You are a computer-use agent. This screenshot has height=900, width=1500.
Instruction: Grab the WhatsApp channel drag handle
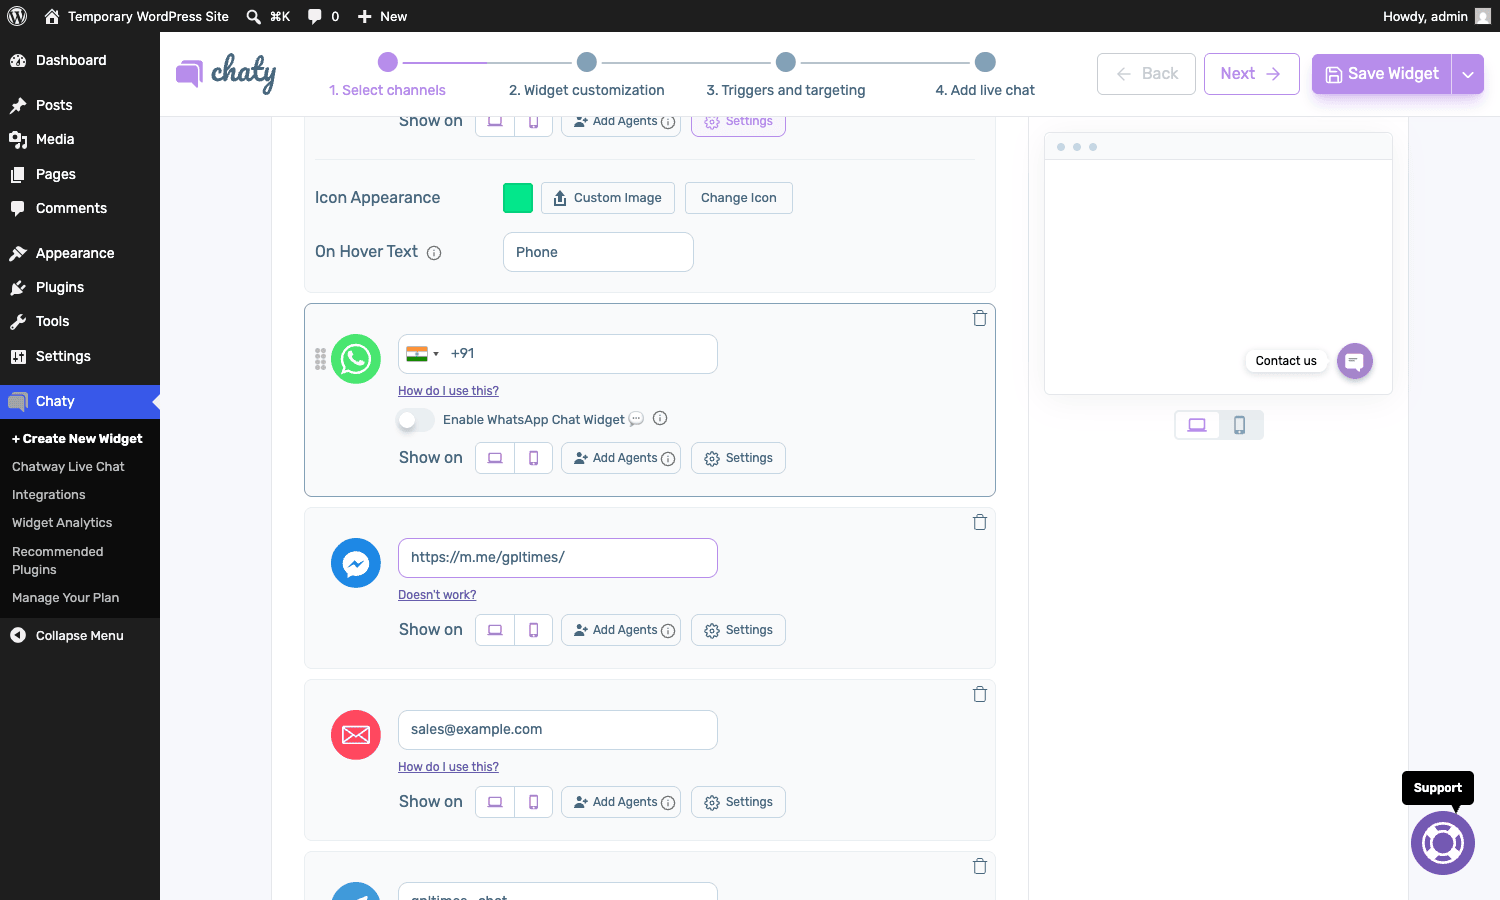pyautogui.click(x=320, y=359)
